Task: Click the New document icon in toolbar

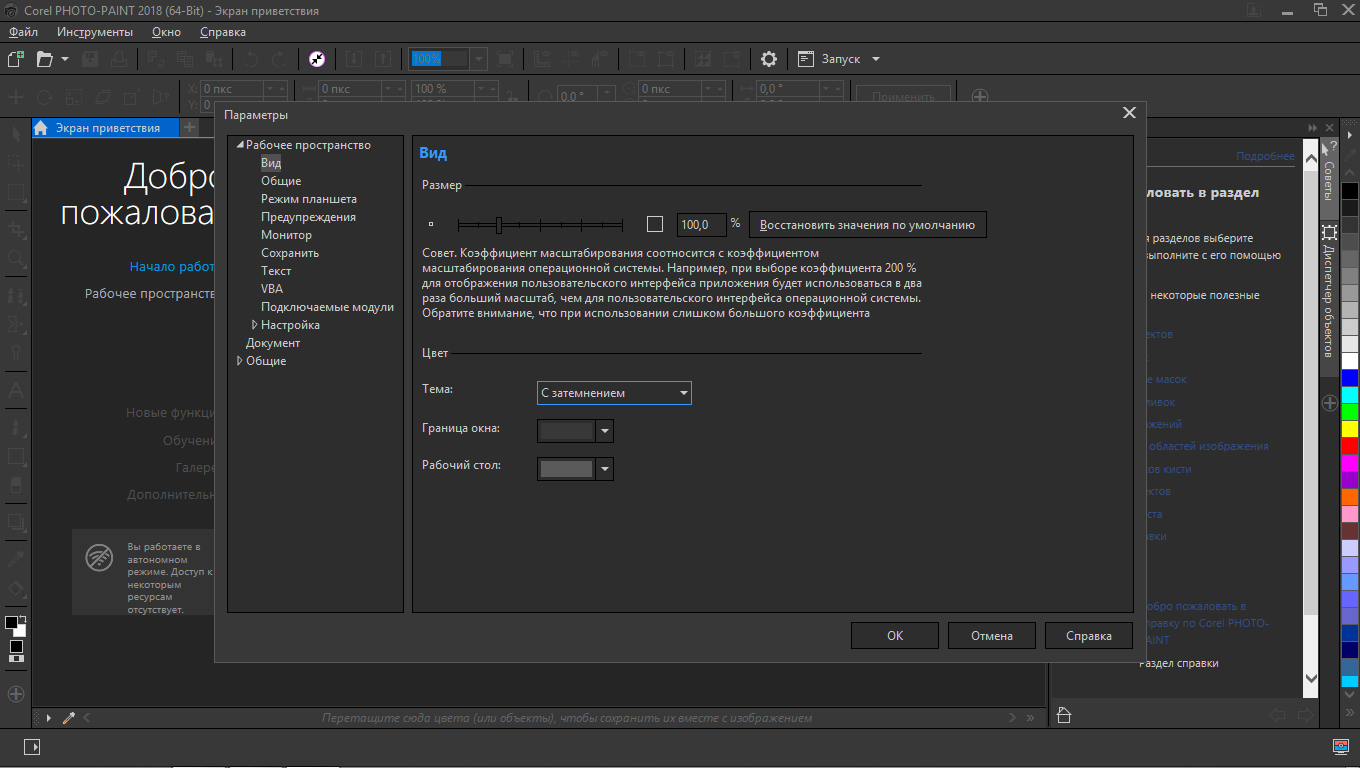Action: (16, 59)
